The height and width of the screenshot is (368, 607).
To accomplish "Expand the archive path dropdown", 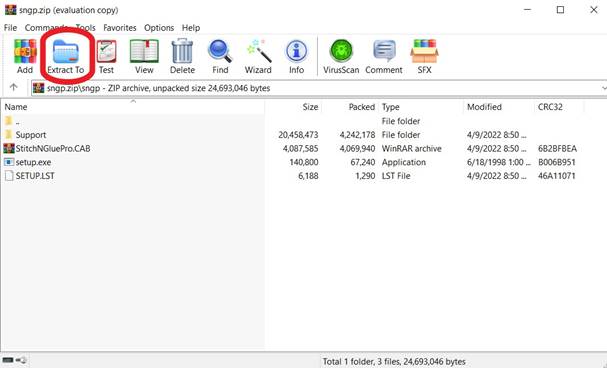I will 604,88.
